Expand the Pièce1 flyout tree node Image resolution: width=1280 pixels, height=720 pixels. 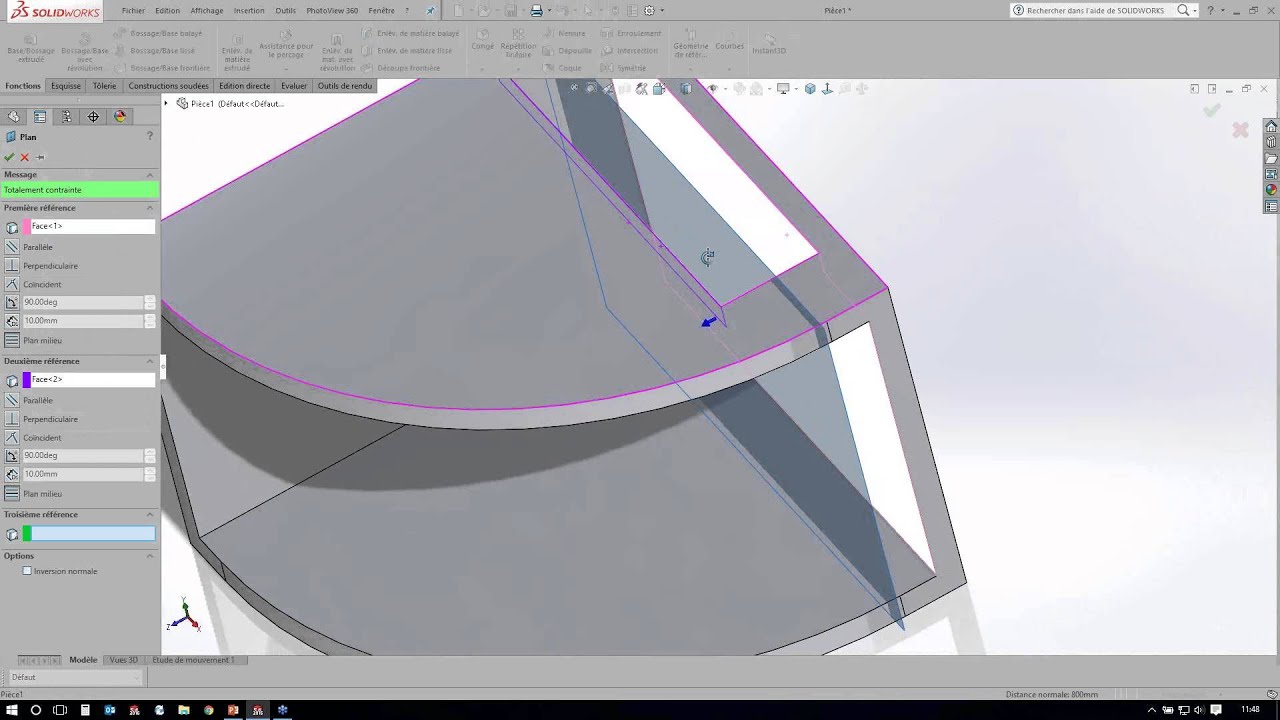click(167, 103)
